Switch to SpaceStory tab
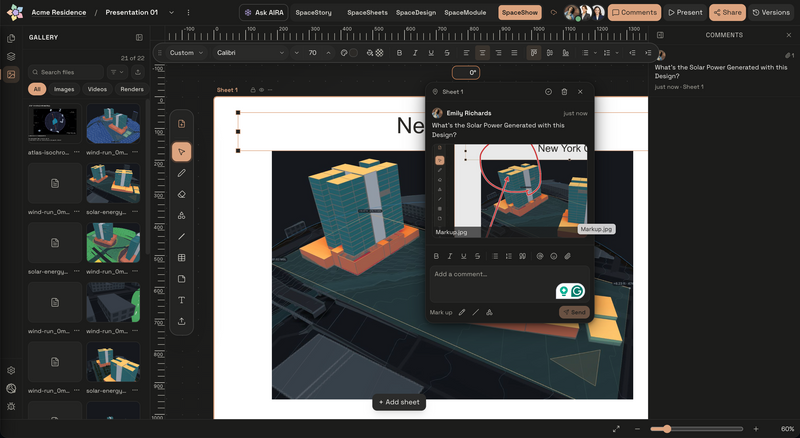 pos(313,12)
